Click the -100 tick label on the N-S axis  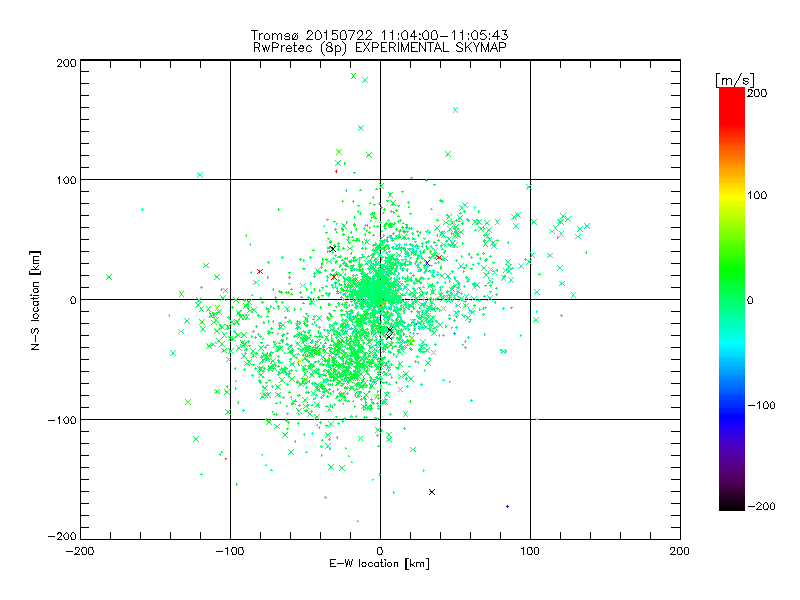coord(62,420)
